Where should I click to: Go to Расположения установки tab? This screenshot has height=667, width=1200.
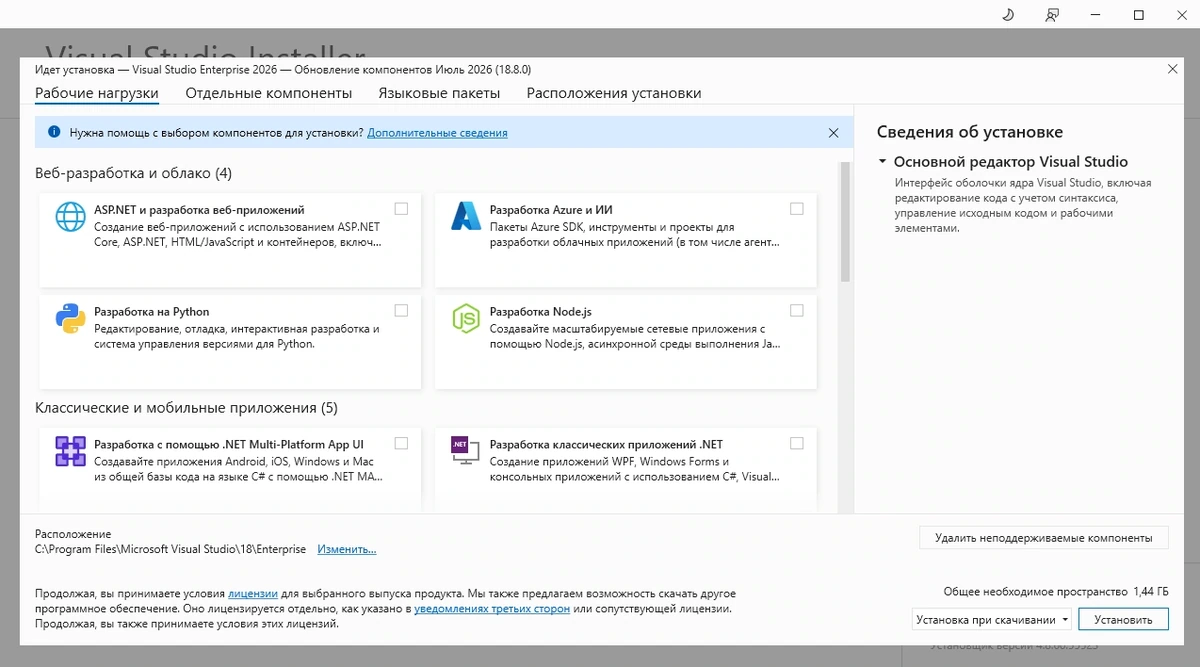click(x=614, y=93)
